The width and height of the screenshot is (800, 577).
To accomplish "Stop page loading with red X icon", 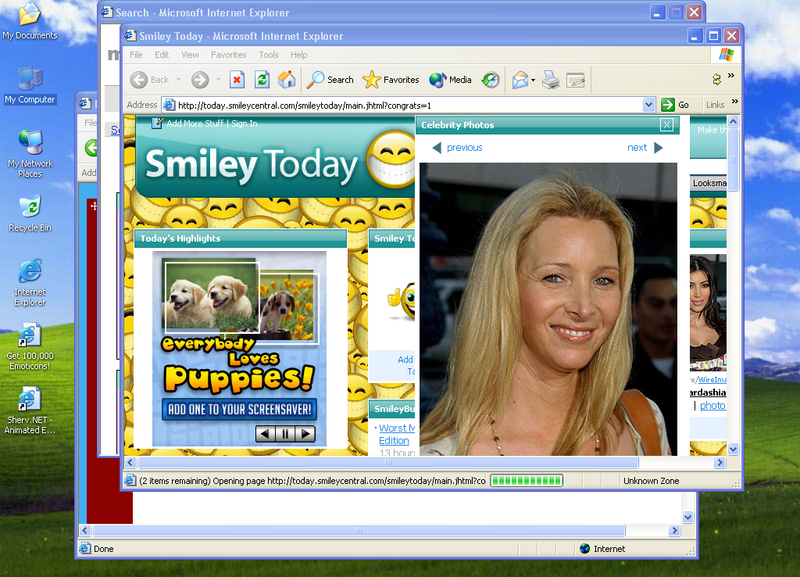I will click(x=237, y=80).
